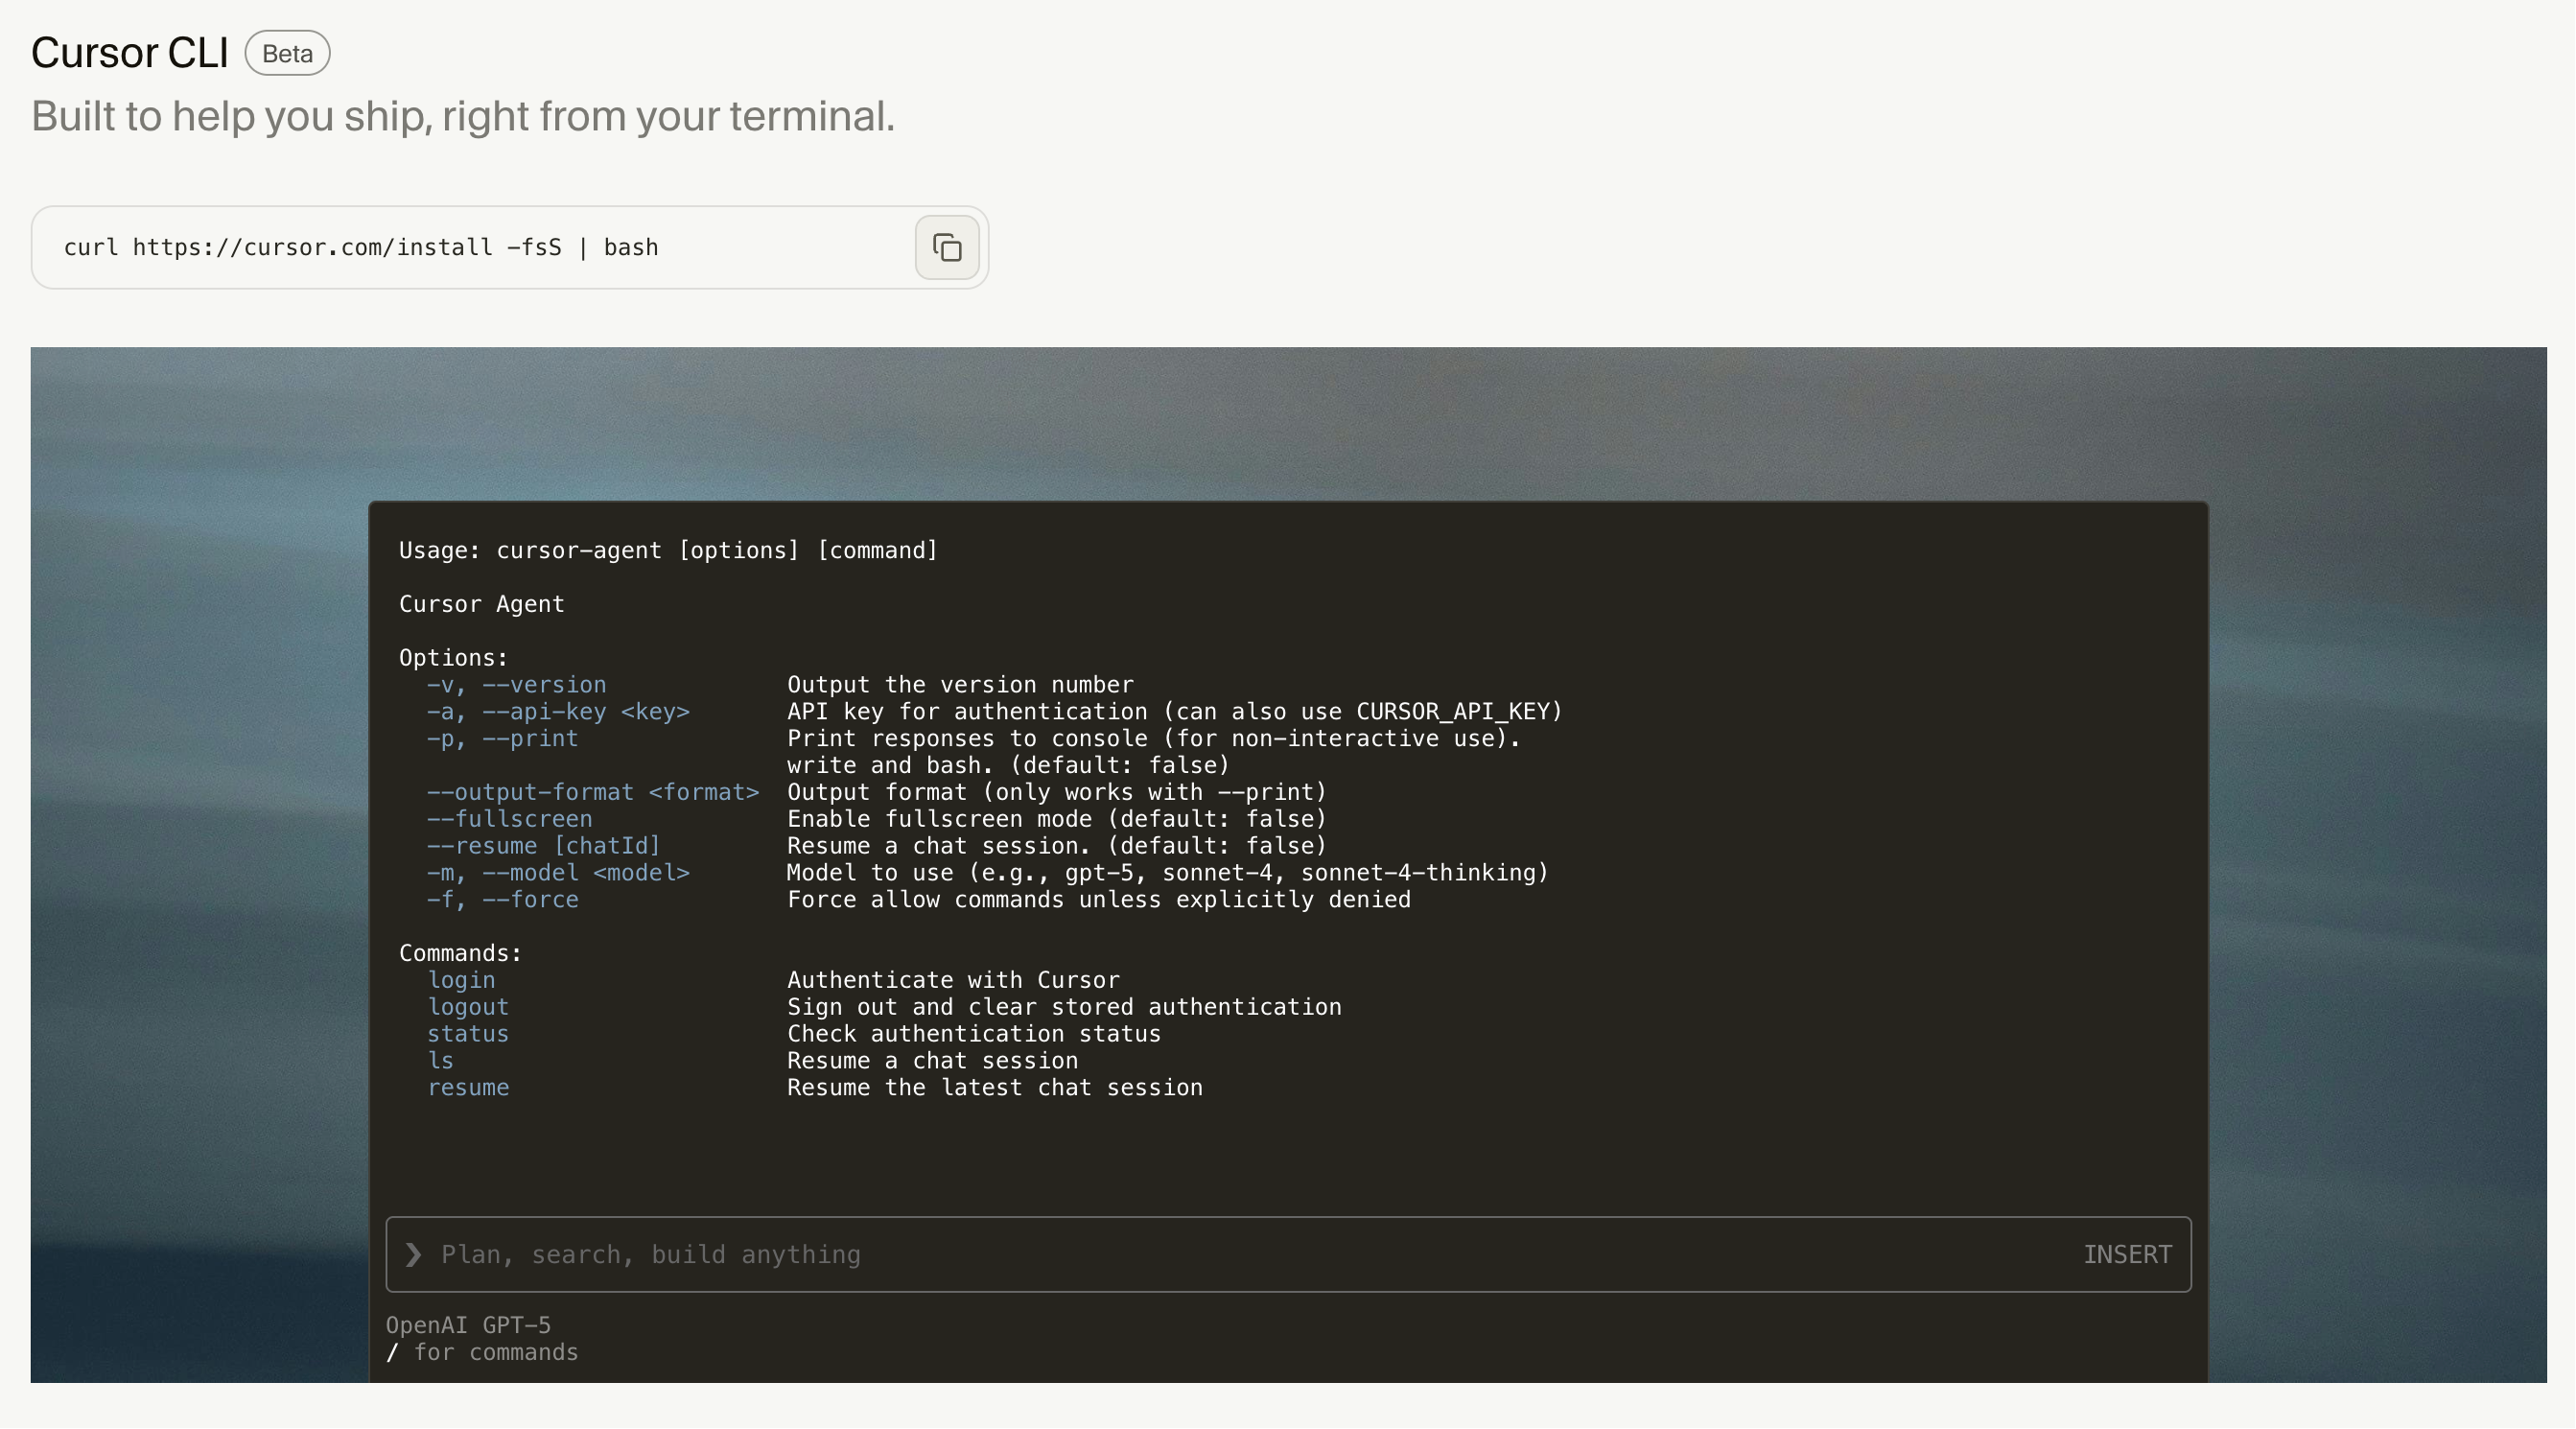Click the '--resume [chatId]' option

pos(544,846)
